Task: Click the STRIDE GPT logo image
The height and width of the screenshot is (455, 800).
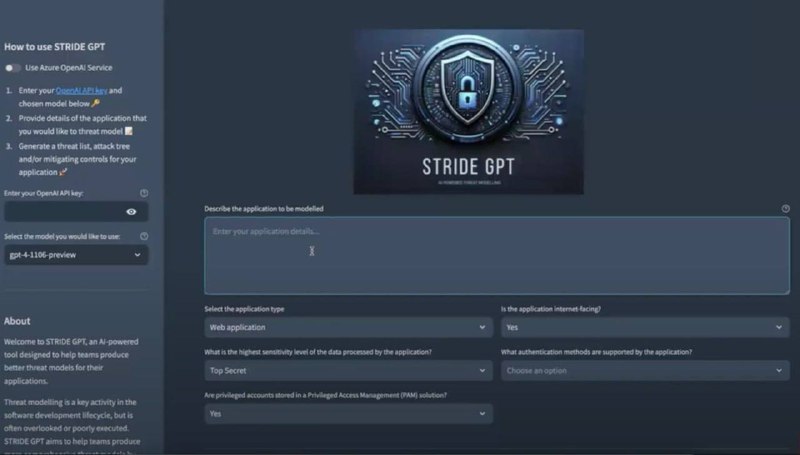Action: point(468,112)
